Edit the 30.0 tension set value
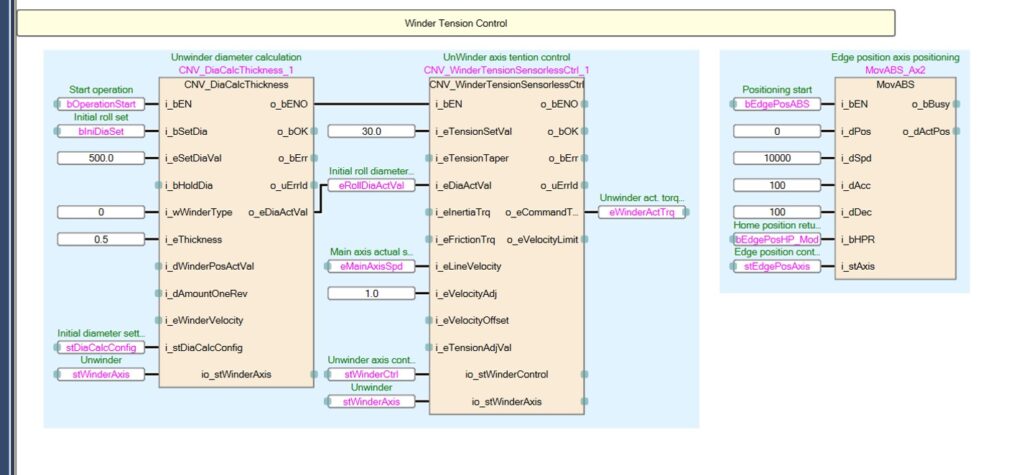This screenshot has width=1024, height=475. click(x=371, y=131)
